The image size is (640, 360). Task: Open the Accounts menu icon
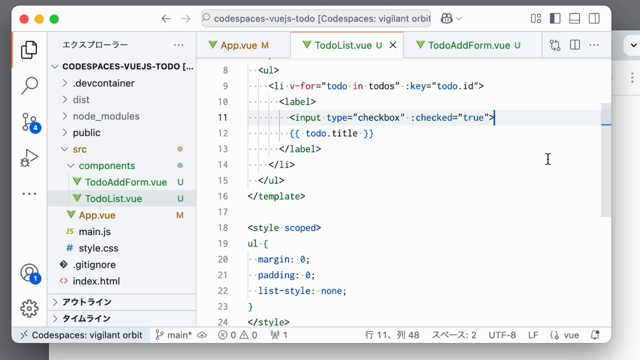point(29,273)
